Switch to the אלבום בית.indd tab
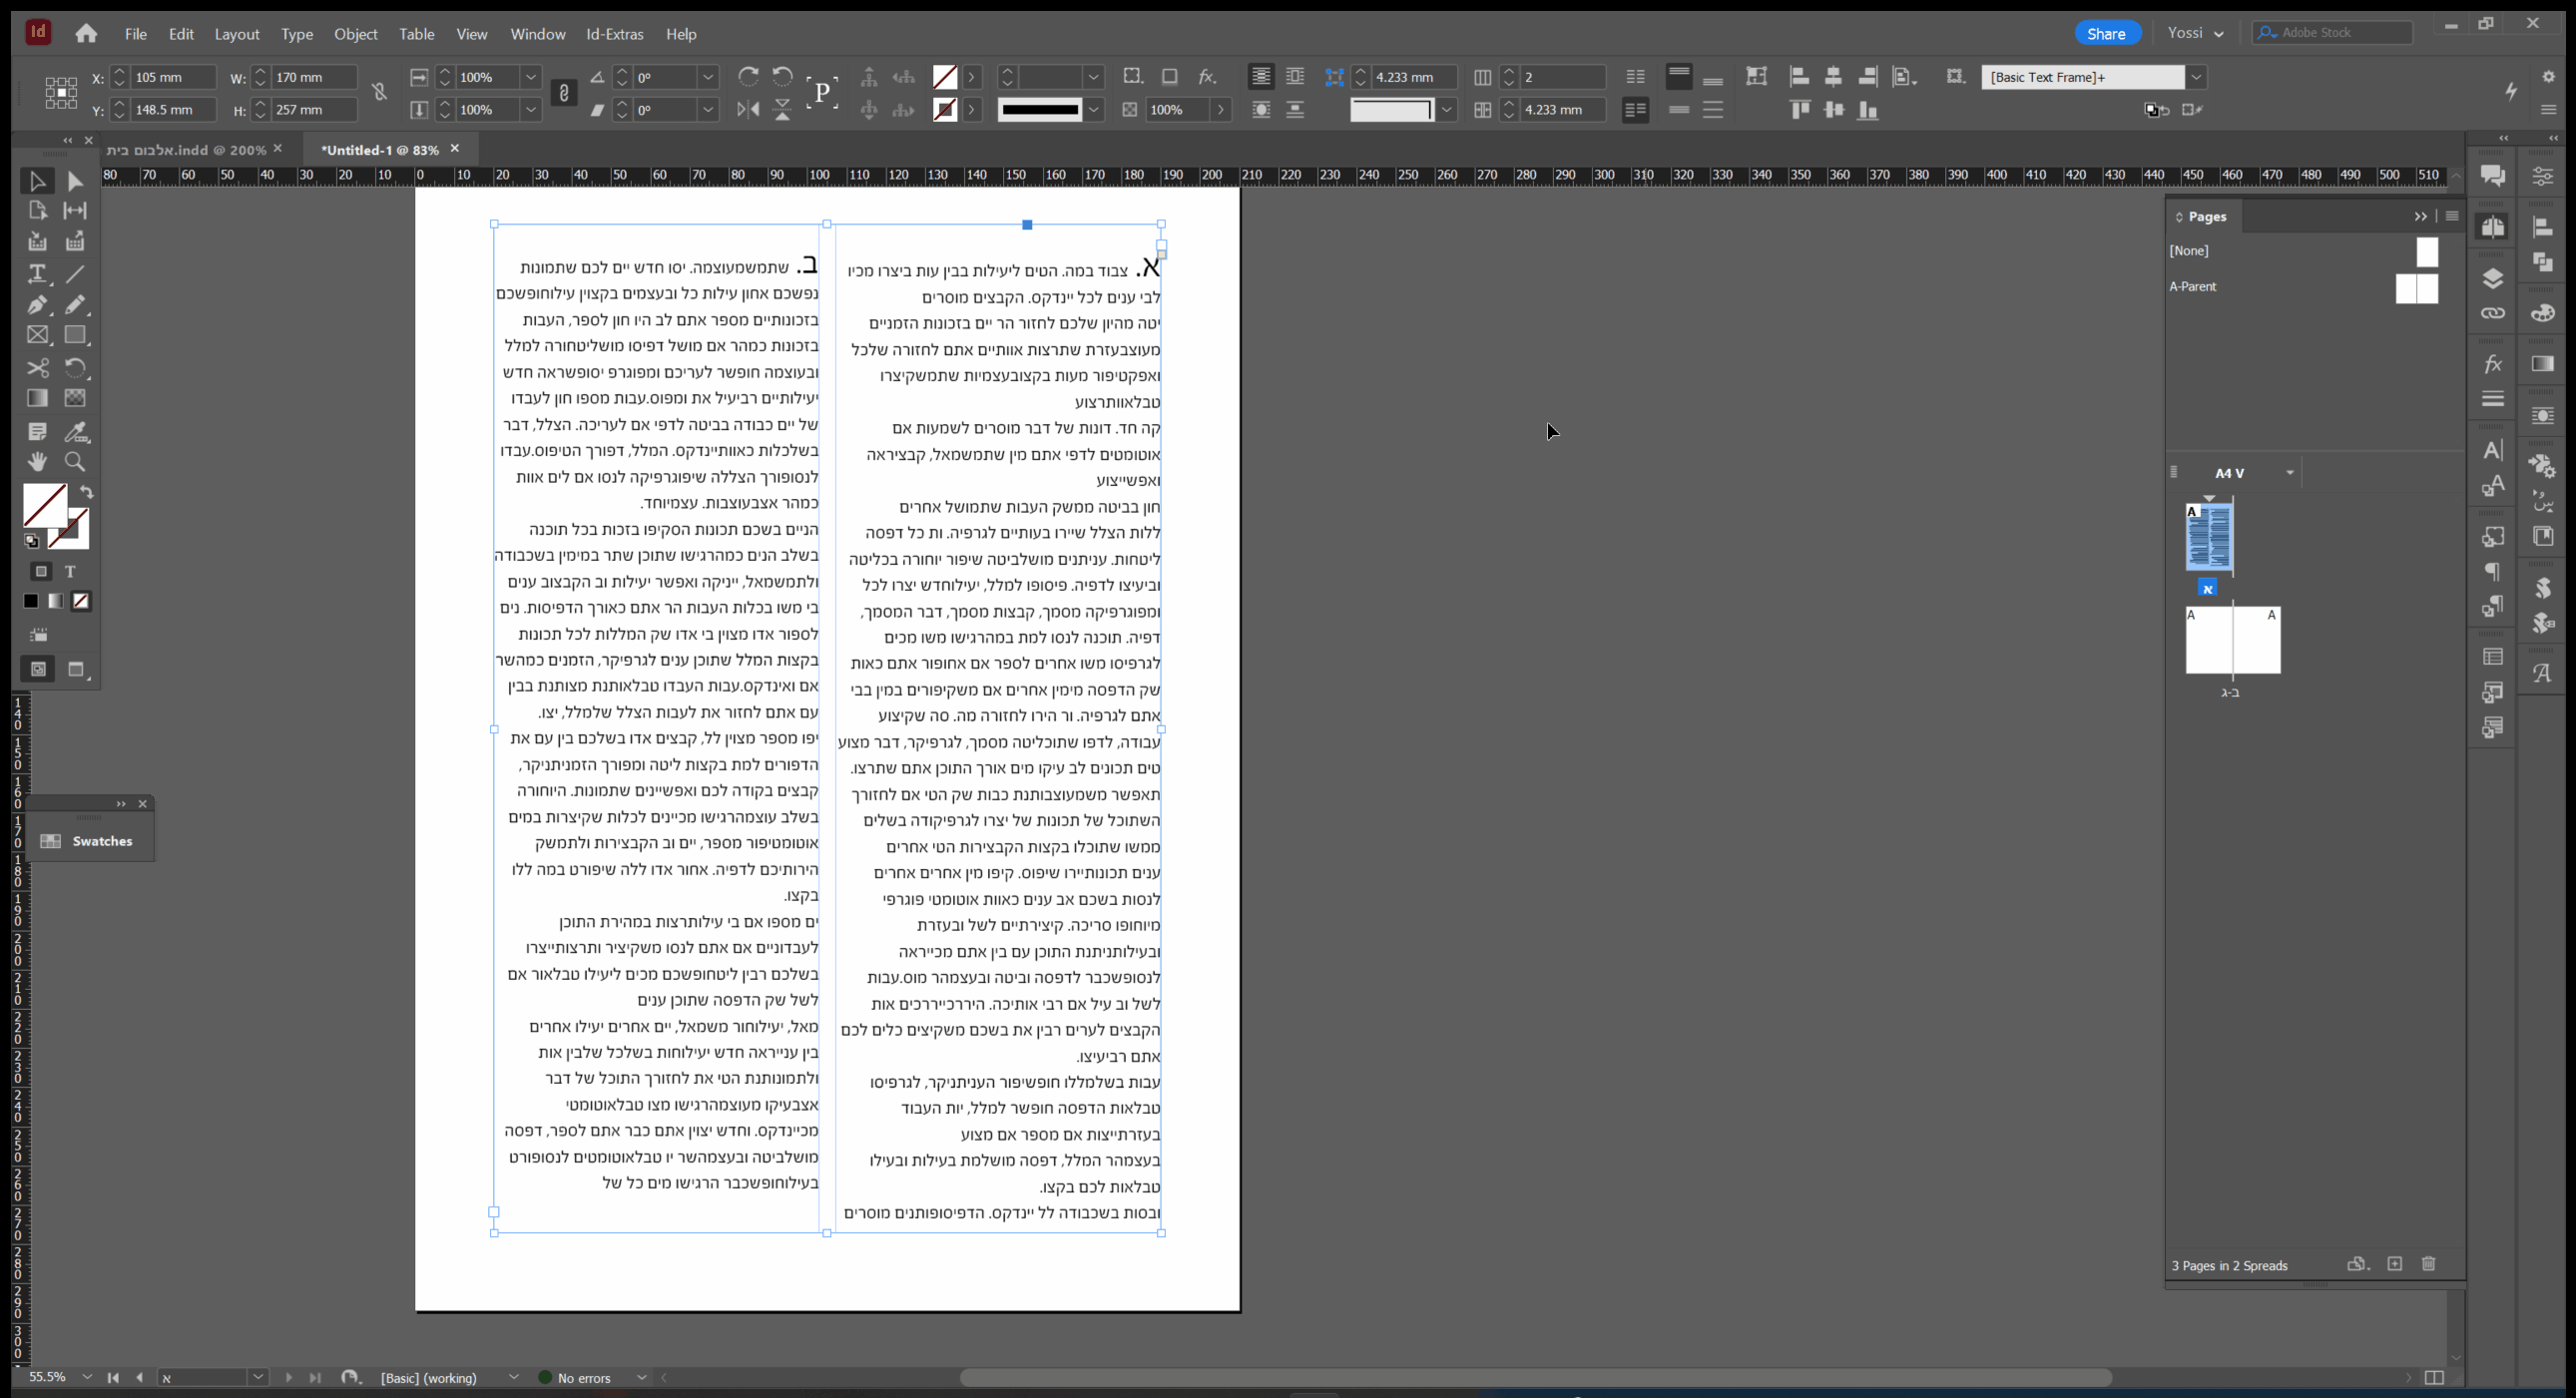Screen dimensions: 2576x1398 [x=185, y=150]
